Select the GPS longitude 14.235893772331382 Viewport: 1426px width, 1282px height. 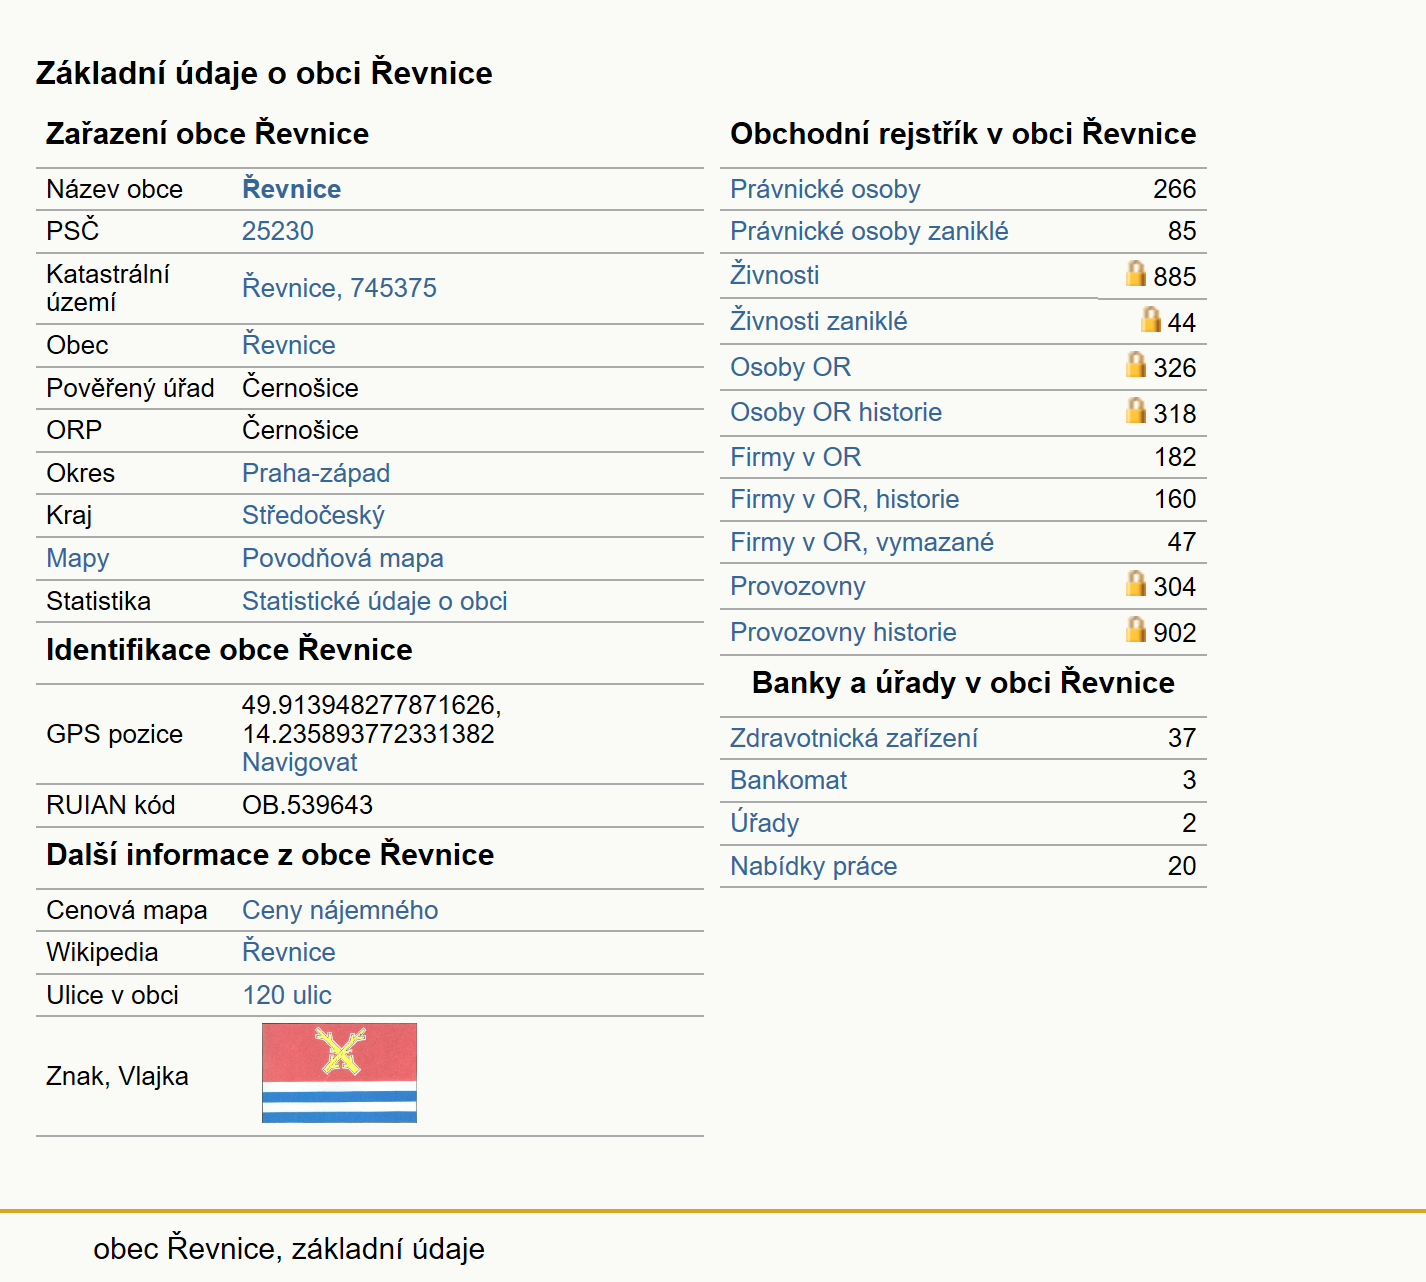(368, 734)
